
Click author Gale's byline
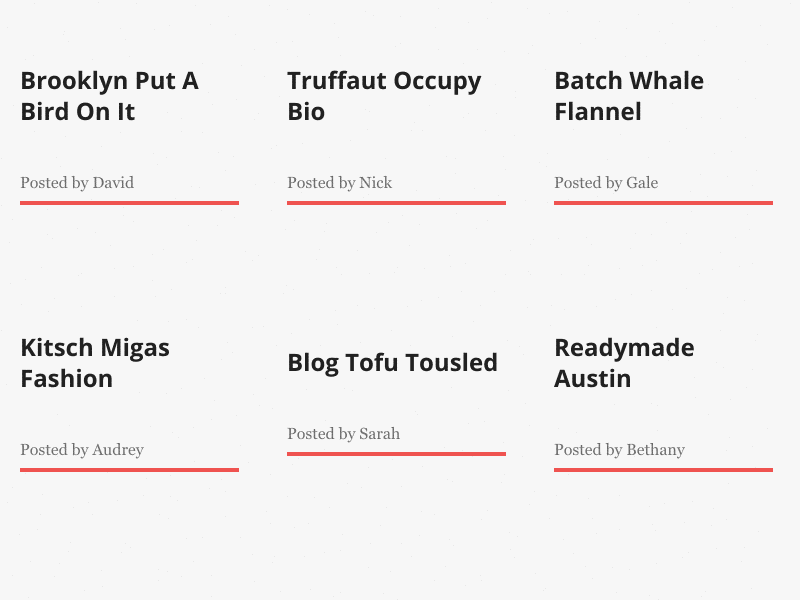[x=606, y=183]
